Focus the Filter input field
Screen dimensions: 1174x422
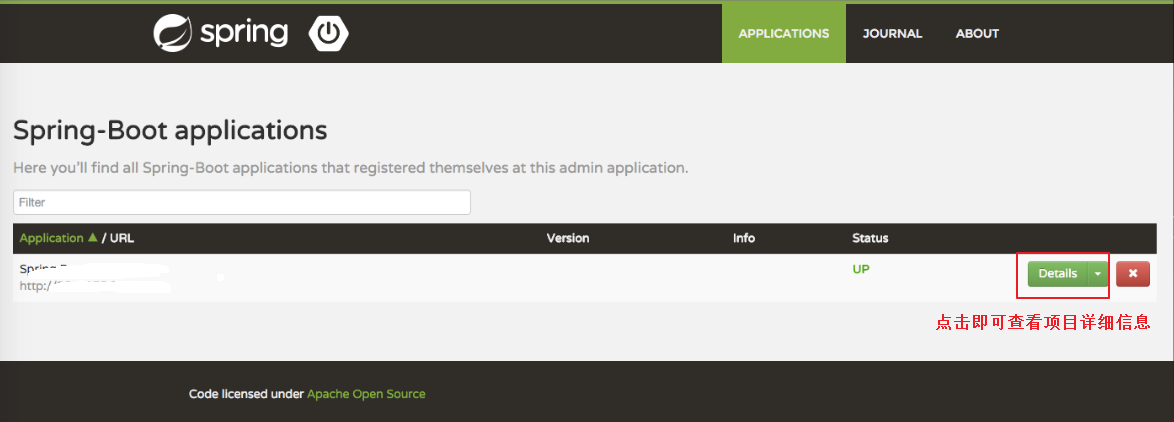(x=242, y=202)
